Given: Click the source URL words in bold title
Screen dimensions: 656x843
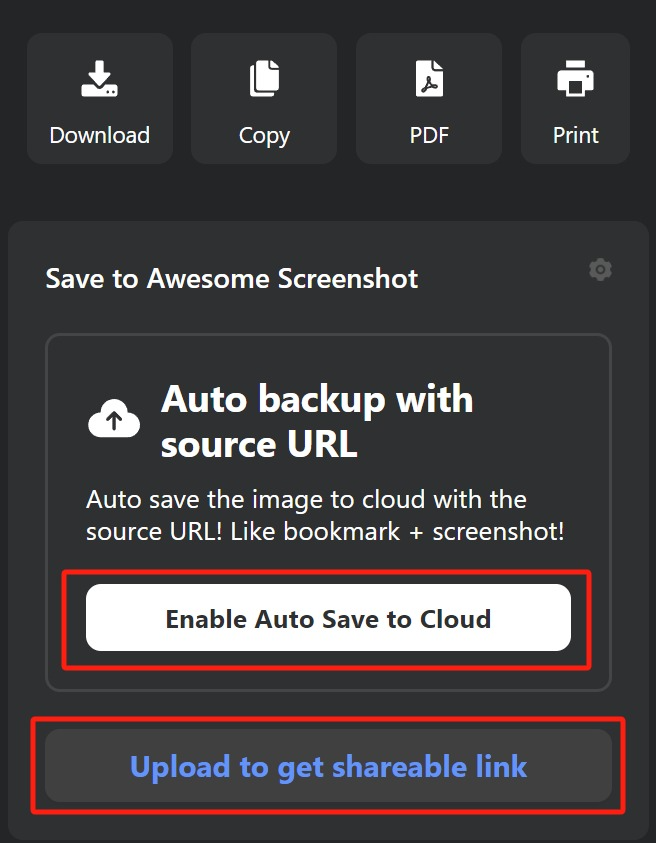Looking at the screenshot, I should tap(259, 445).
